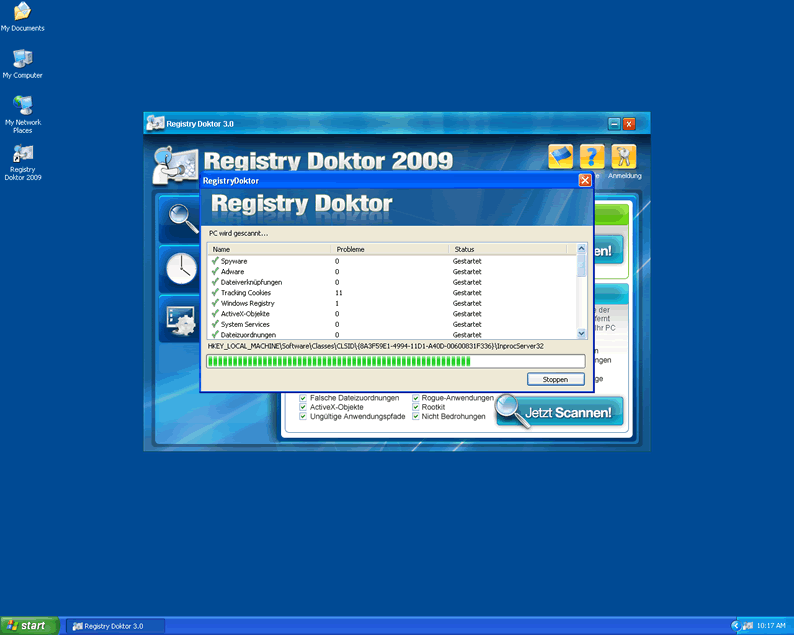Click the question mark help icon
This screenshot has height=635, width=794.
click(592, 157)
